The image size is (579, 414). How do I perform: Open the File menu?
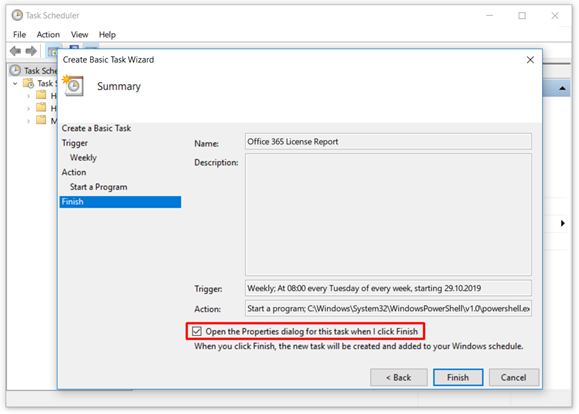tap(19, 35)
